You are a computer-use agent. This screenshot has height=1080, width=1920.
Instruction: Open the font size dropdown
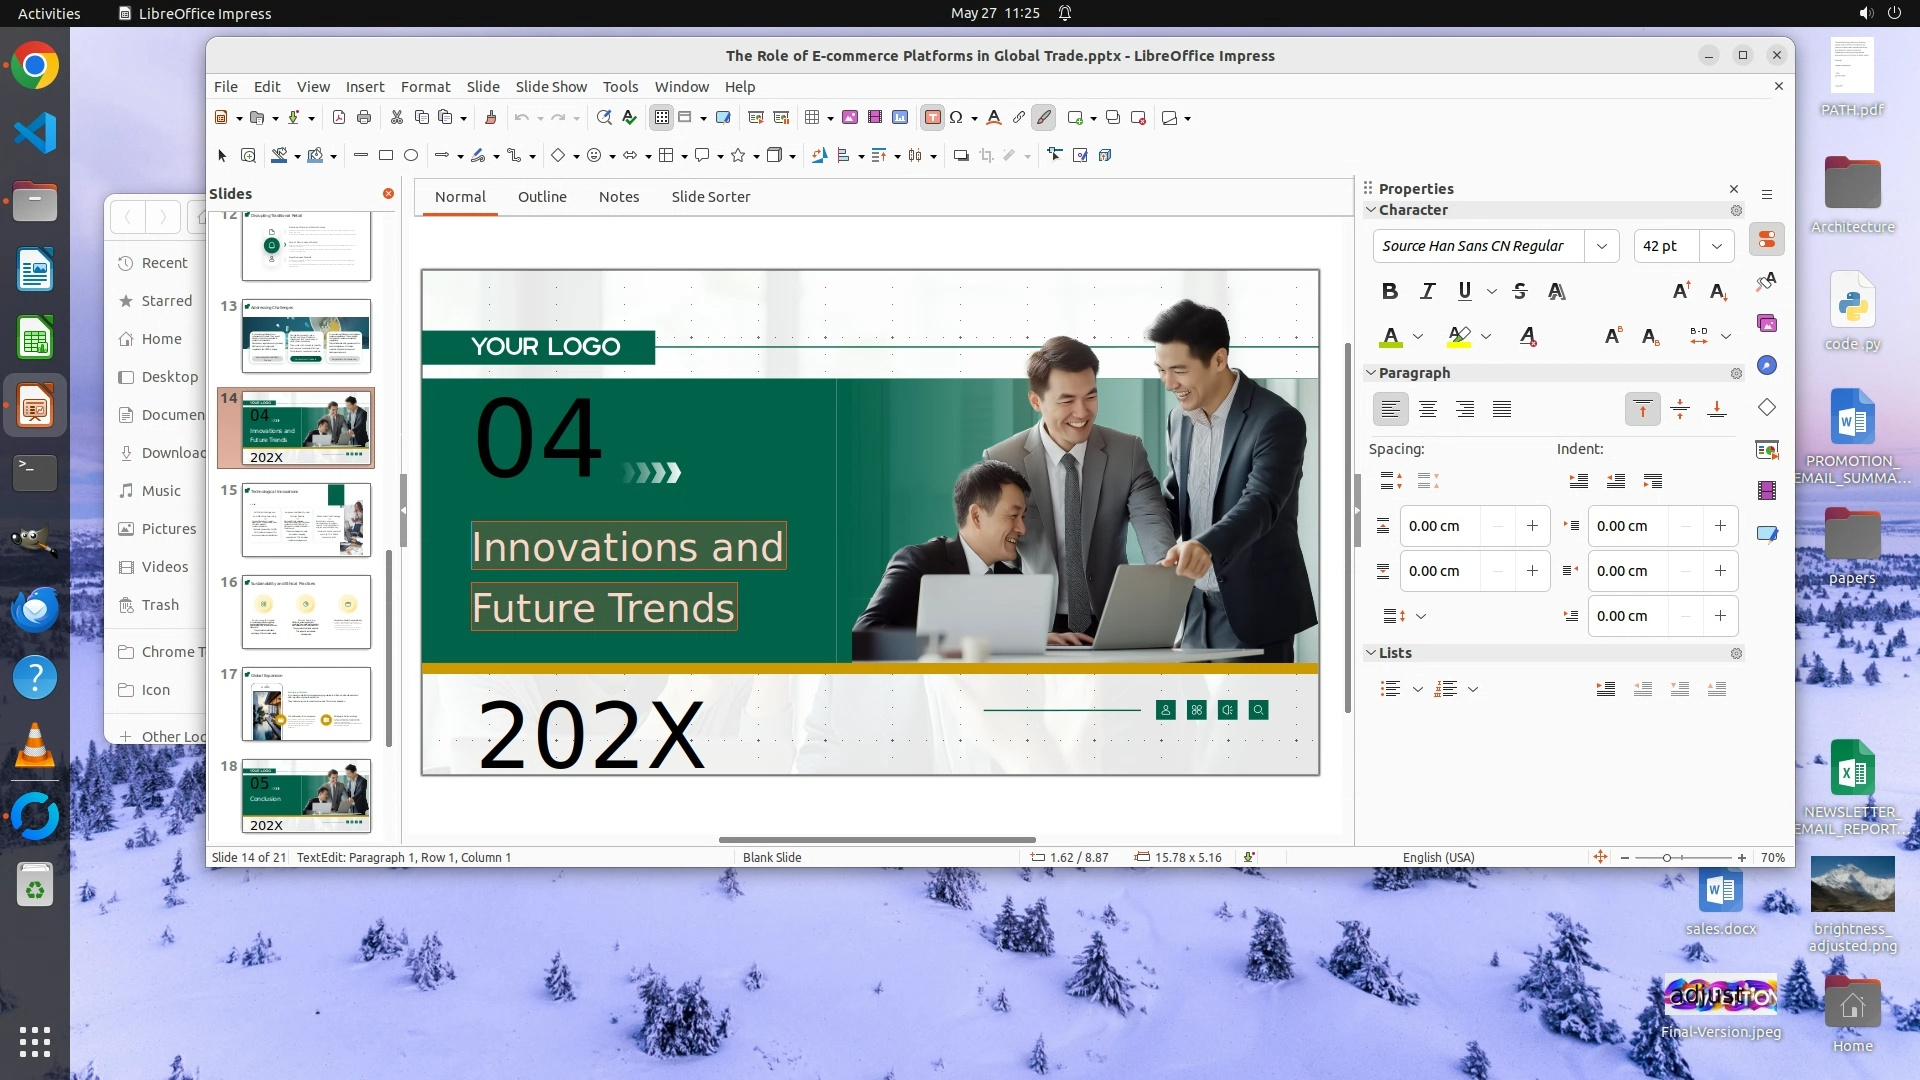(1717, 246)
